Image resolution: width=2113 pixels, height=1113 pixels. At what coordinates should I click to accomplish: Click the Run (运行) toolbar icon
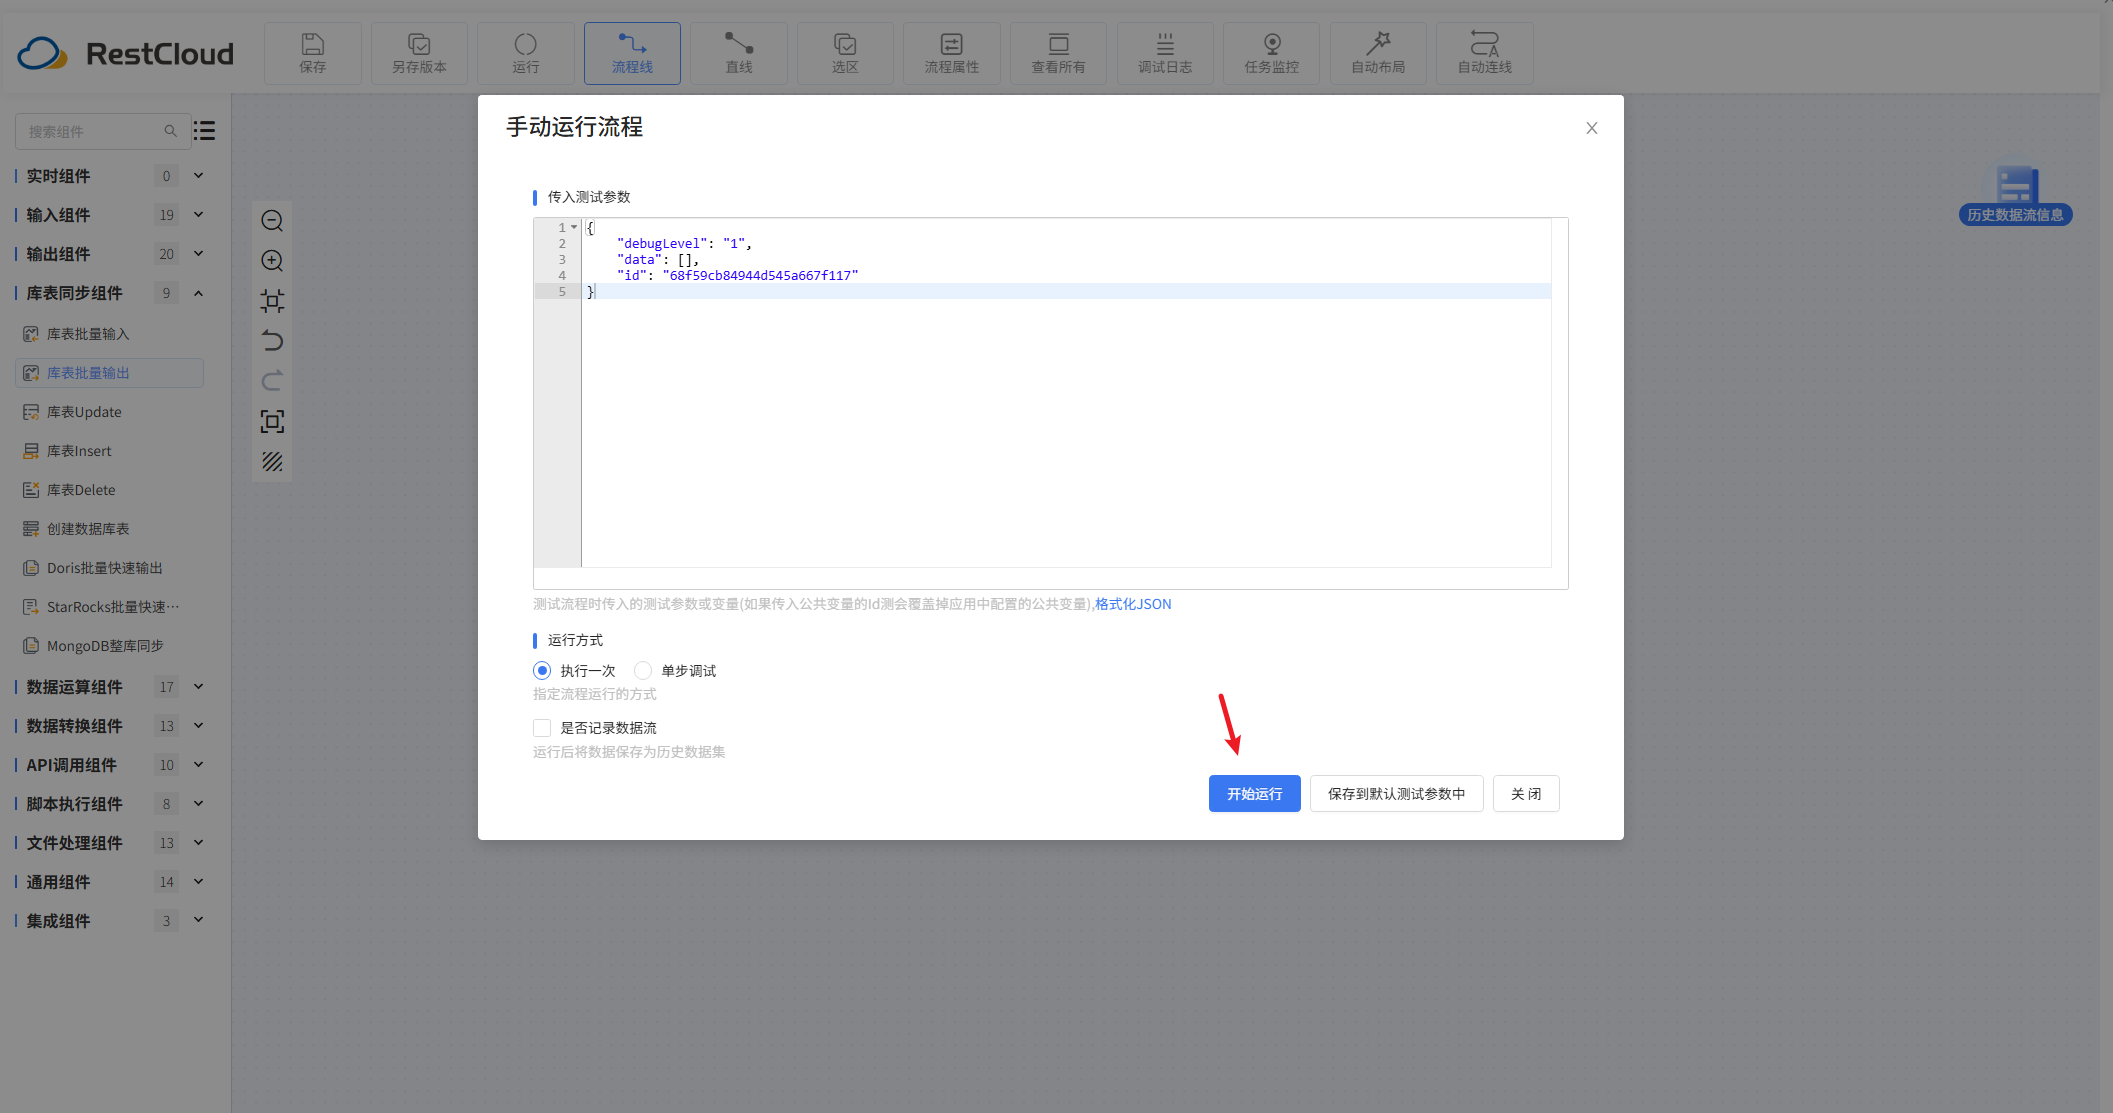coord(525,53)
